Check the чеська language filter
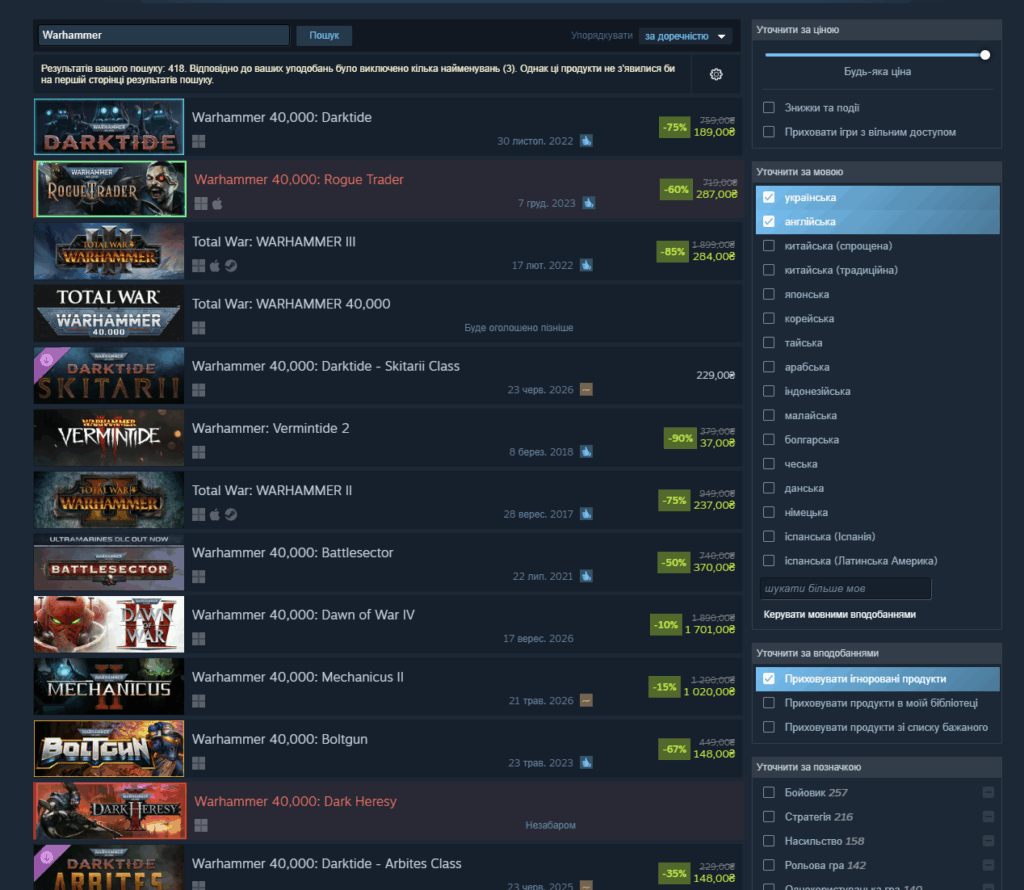This screenshot has width=1024, height=890. (769, 464)
